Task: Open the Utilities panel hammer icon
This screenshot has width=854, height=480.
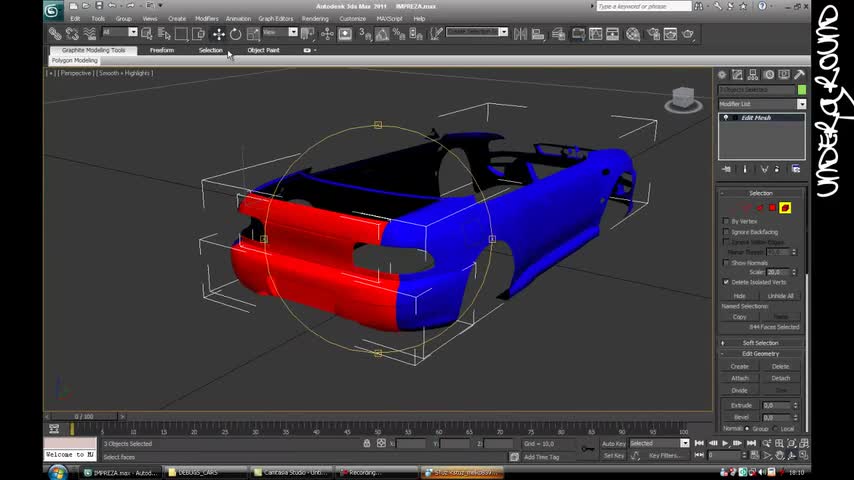Action: point(799,75)
